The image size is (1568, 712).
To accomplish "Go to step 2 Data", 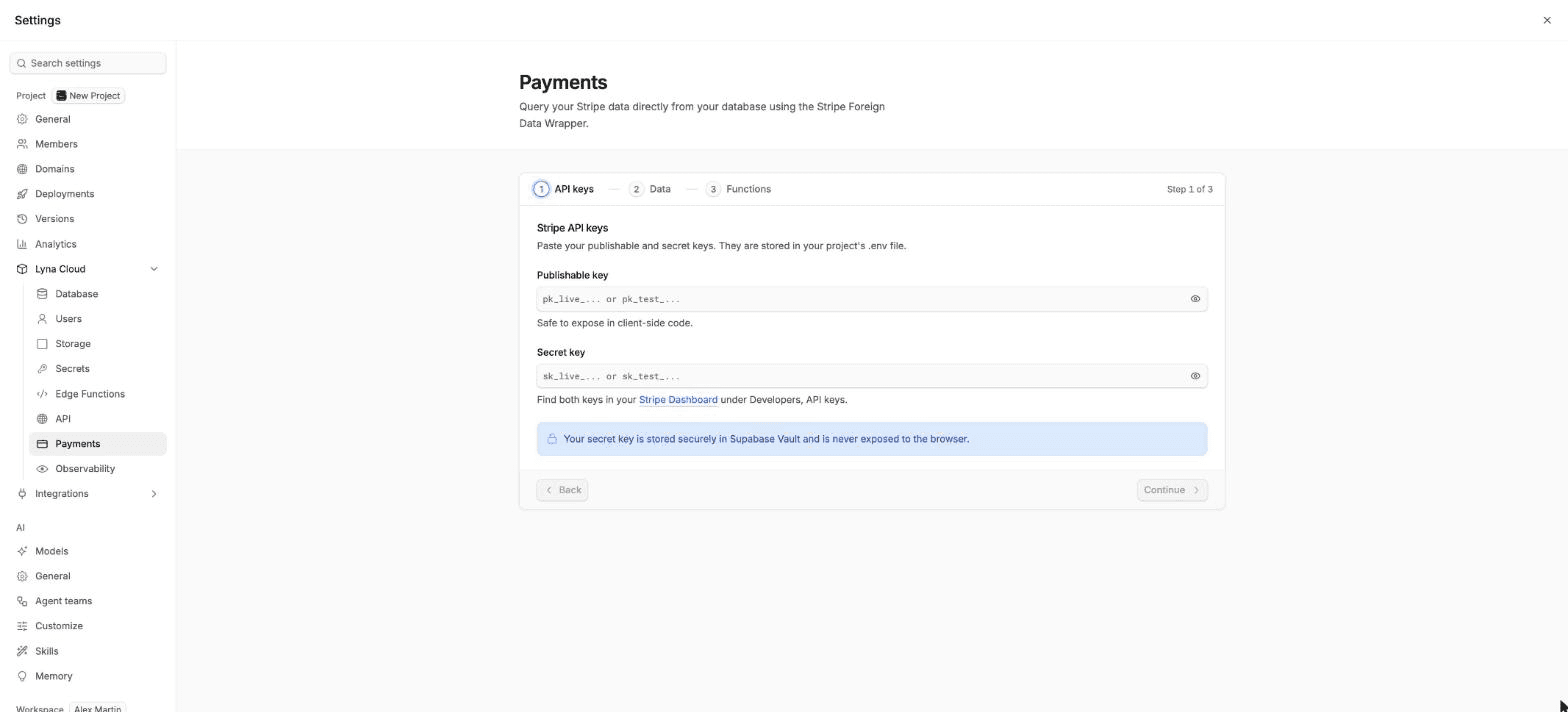I will pos(650,189).
